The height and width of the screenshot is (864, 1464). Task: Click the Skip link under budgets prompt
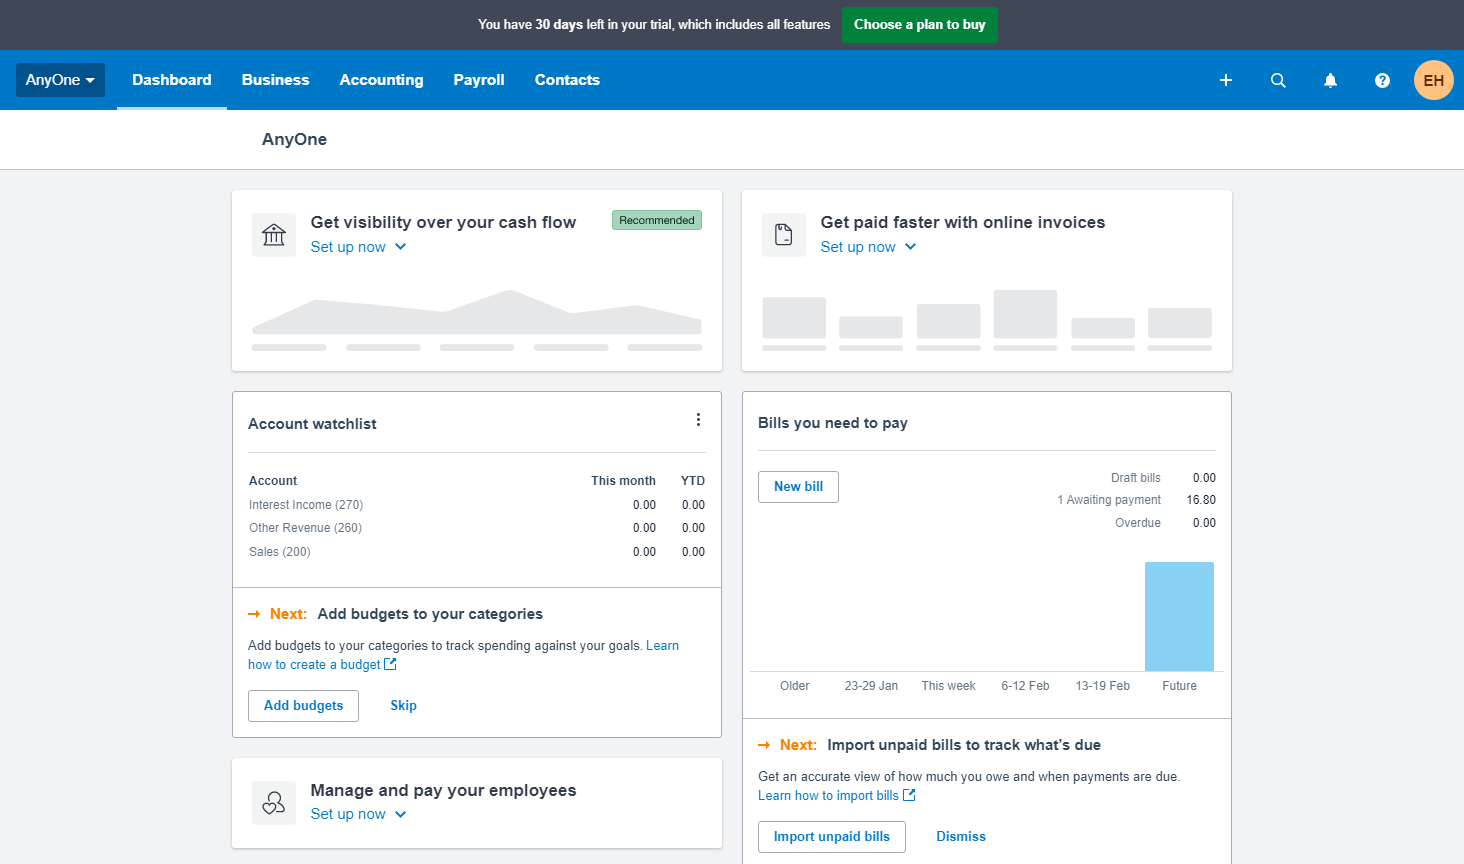click(403, 705)
